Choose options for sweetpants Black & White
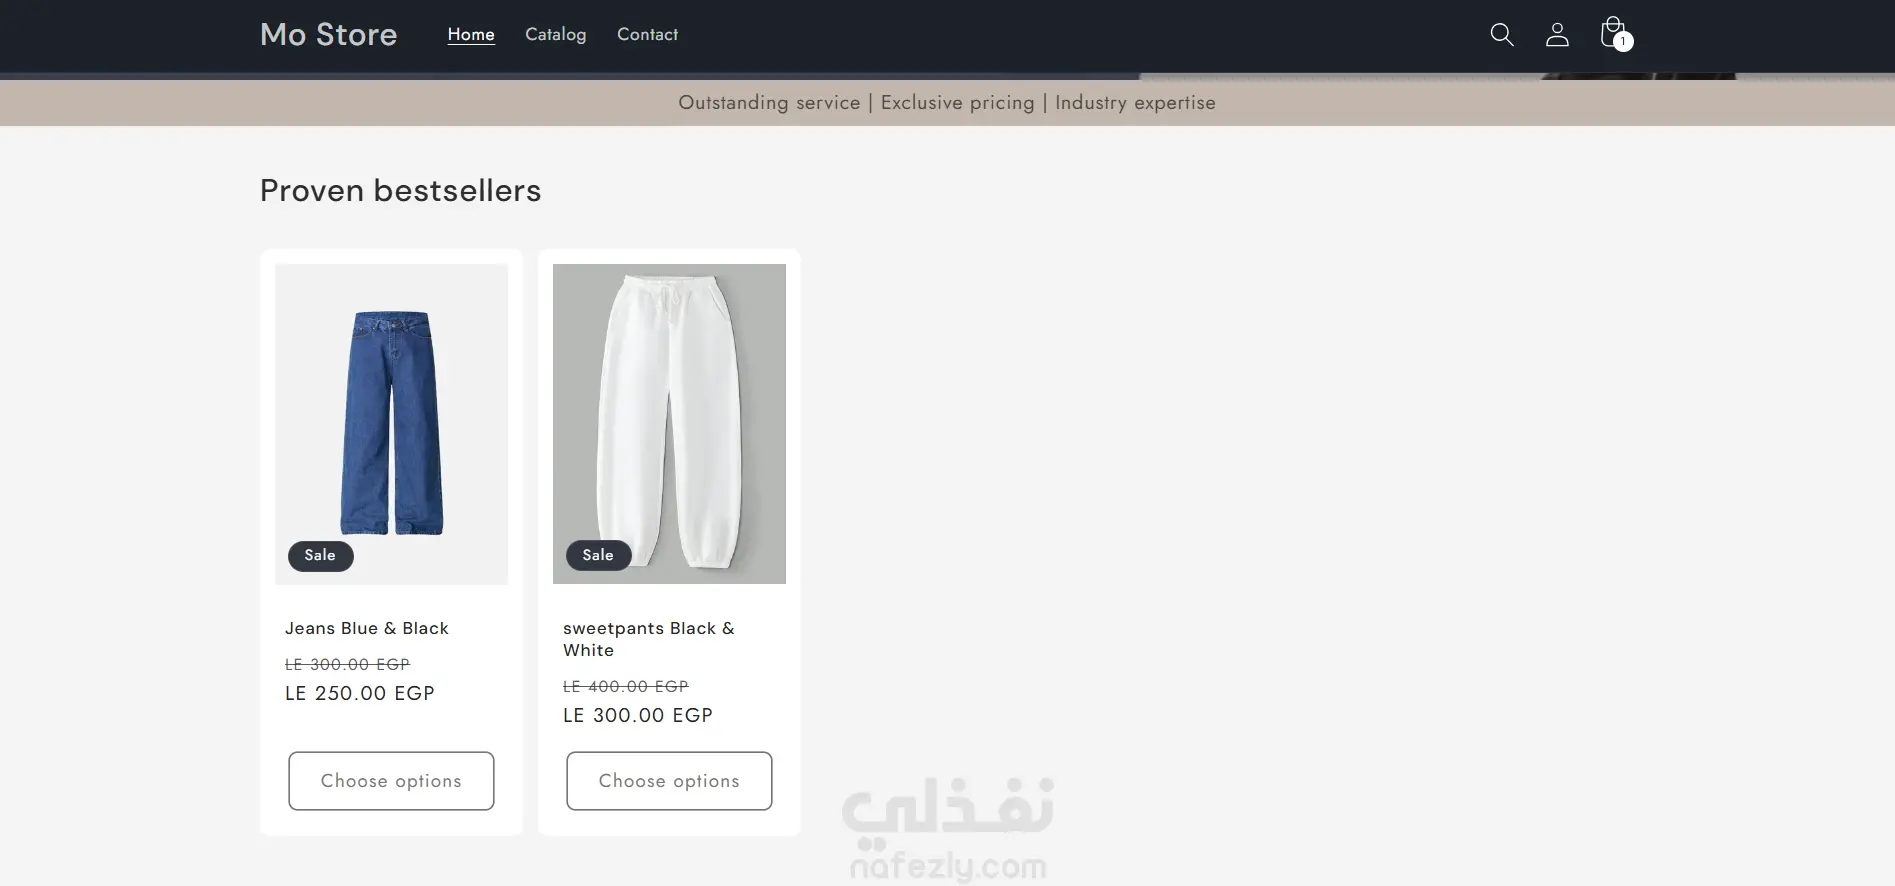1895x886 pixels. [x=669, y=781]
